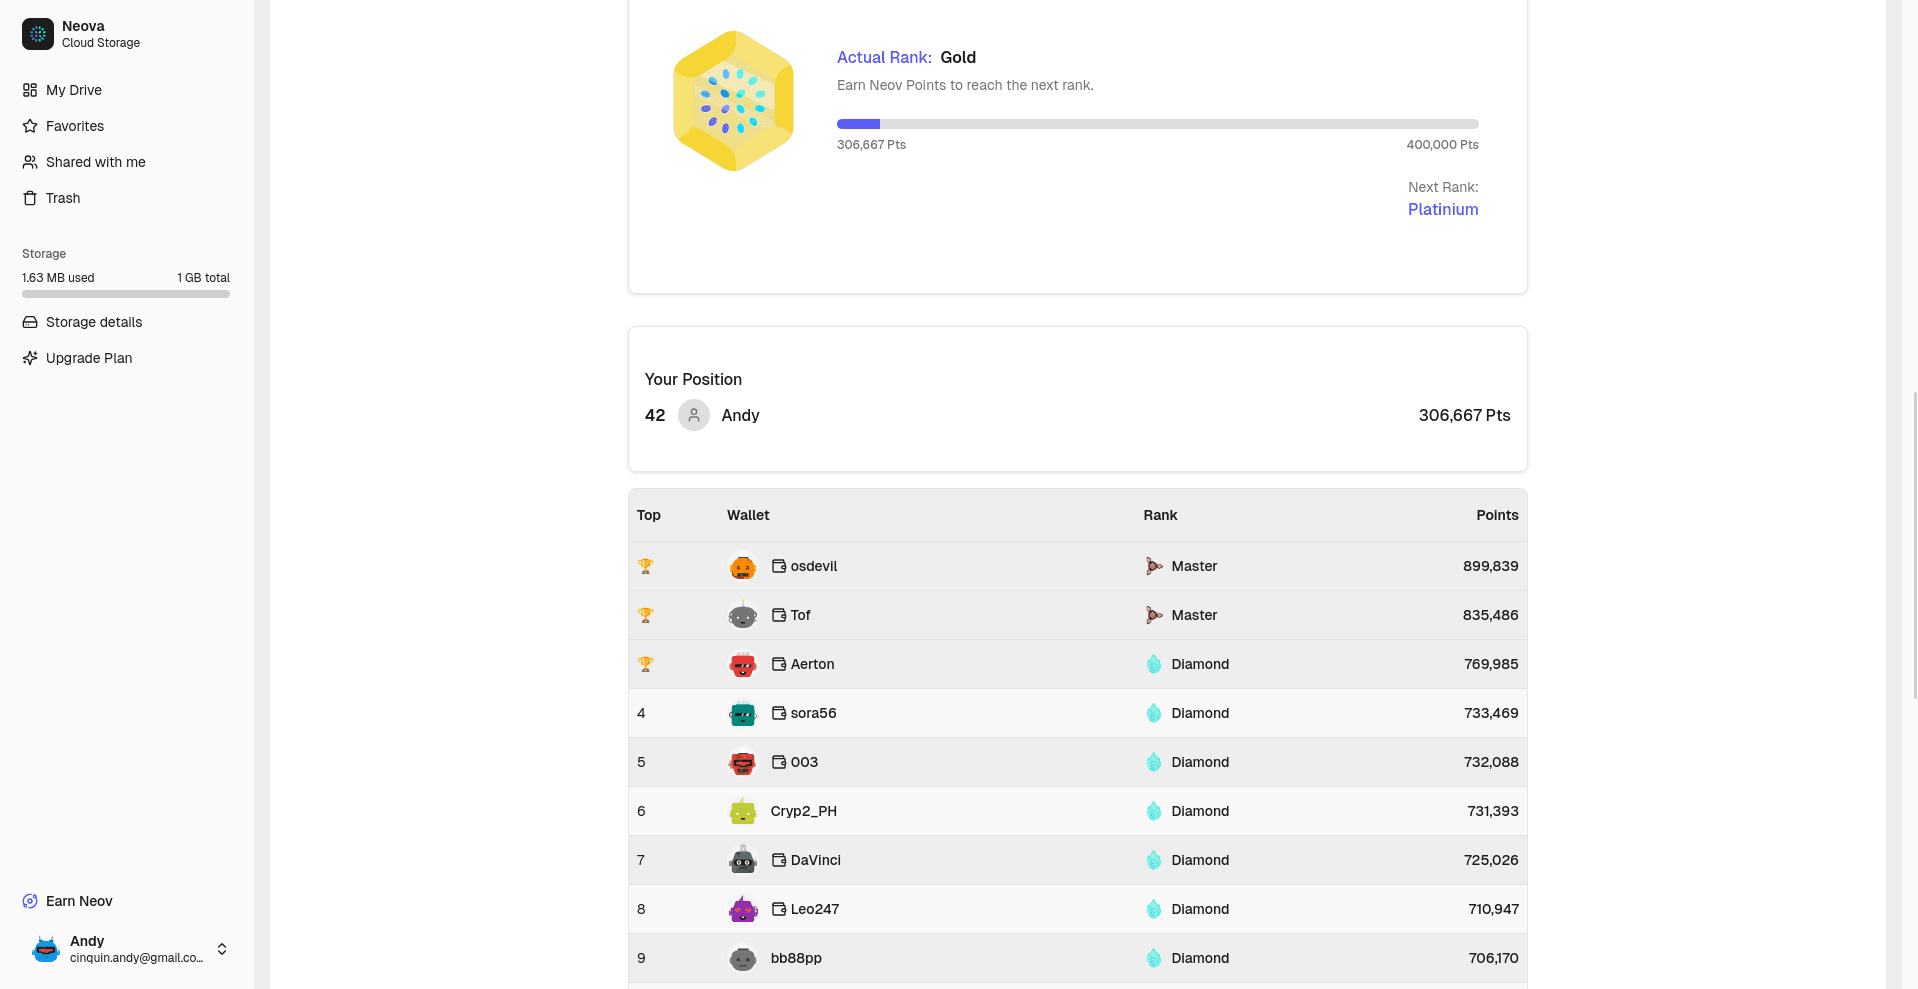Click the Gold rank hexagon badge
This screenshot has width=1918, height=989.
pyautogui.click(x=733, y=101)
